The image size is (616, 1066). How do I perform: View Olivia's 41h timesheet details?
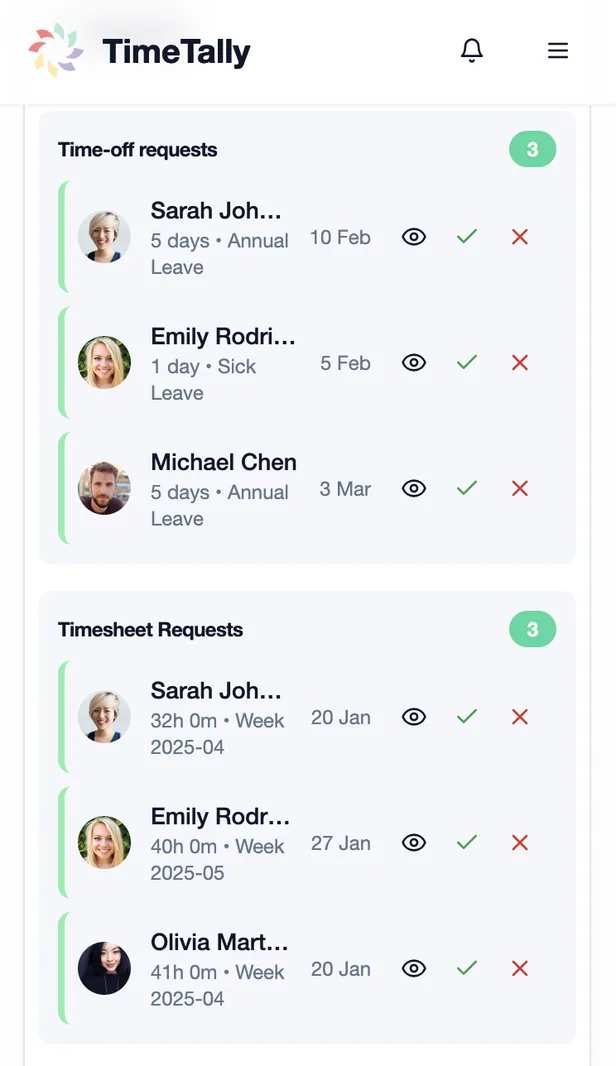[414, 969]
